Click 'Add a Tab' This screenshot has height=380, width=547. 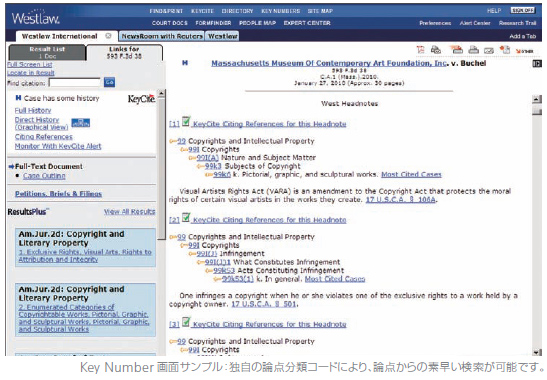click(523, 36)
